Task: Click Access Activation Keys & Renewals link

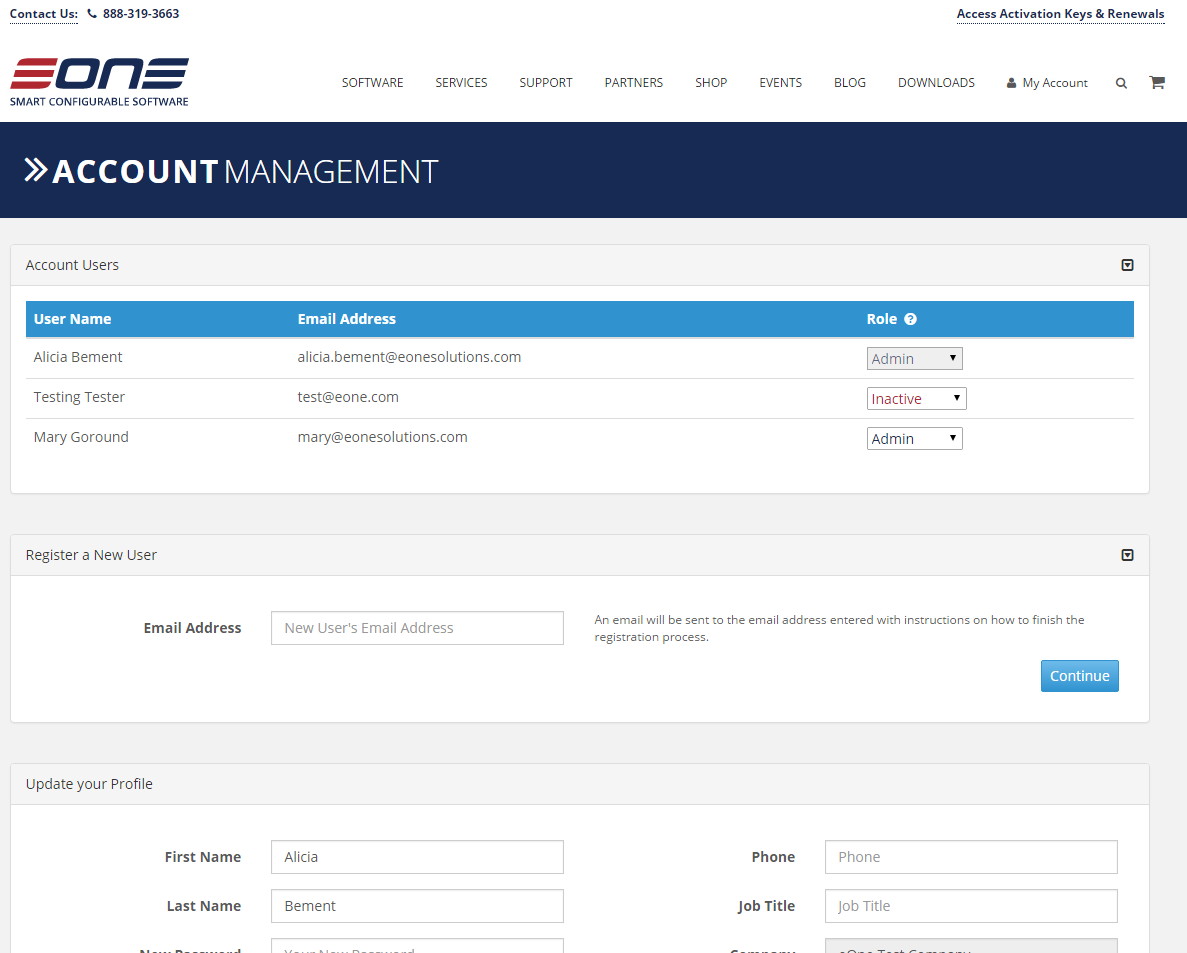Action: tap(1061, 14)
